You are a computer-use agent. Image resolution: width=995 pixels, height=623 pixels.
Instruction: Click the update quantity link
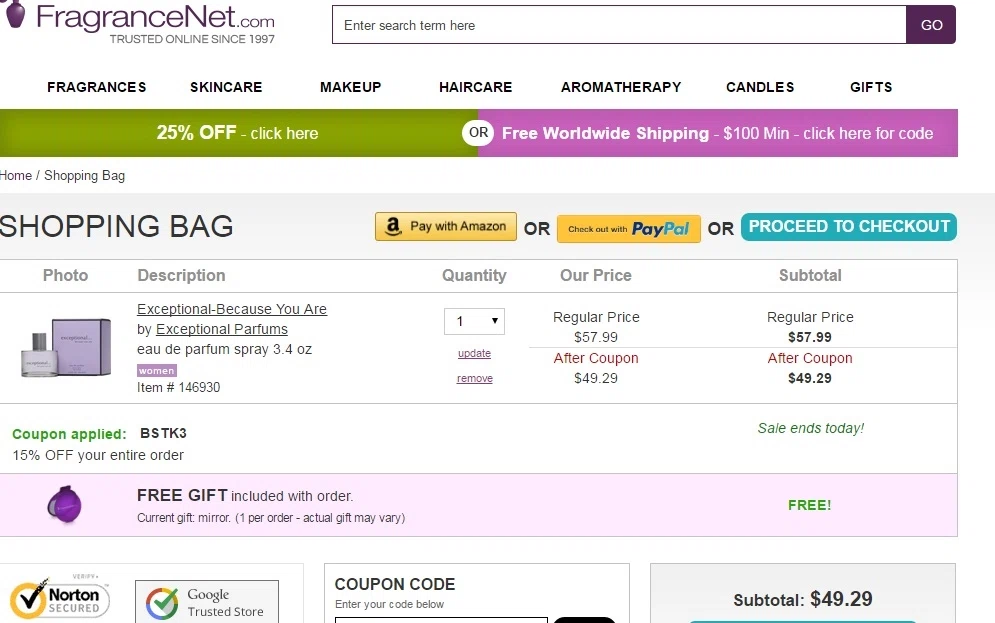[474, 353]
